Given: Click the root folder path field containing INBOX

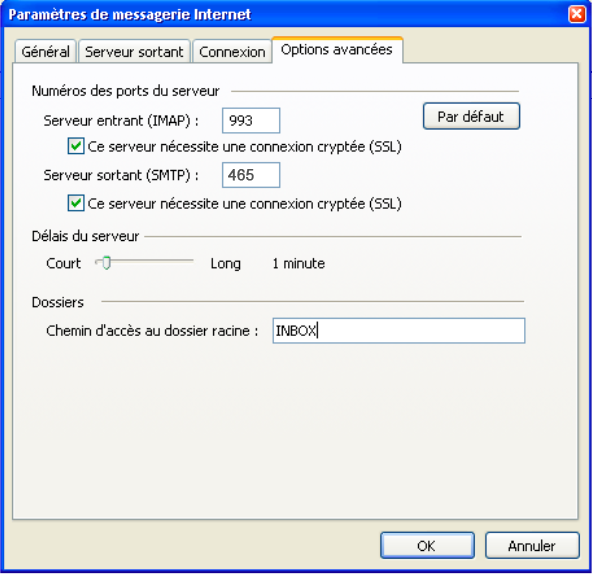Looking at the screenshot, I should pyautogui.click(x=399, y=331).
